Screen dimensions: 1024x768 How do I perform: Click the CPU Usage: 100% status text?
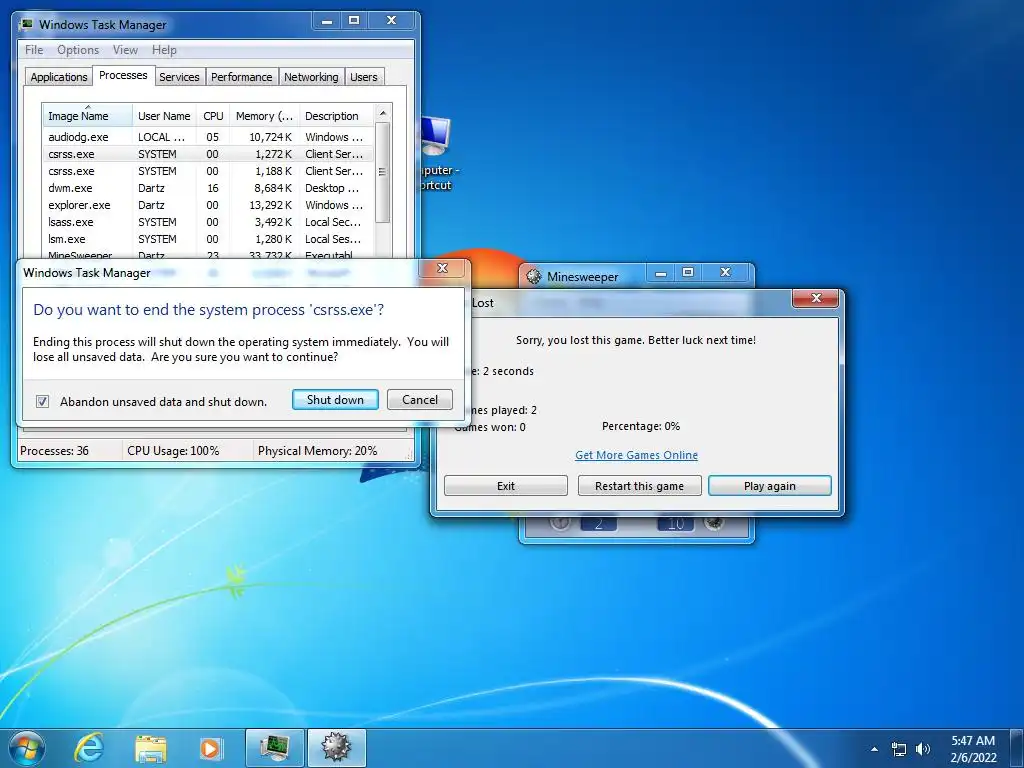tap(173, 451)
